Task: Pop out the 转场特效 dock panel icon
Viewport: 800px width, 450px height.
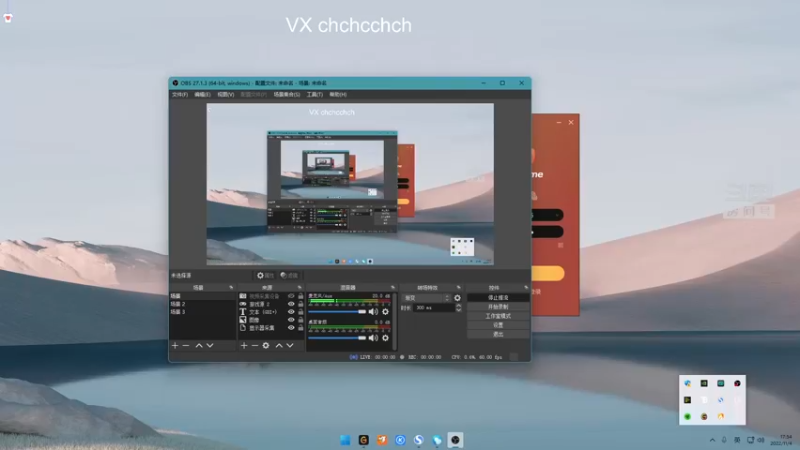Action: click(458, 288)
